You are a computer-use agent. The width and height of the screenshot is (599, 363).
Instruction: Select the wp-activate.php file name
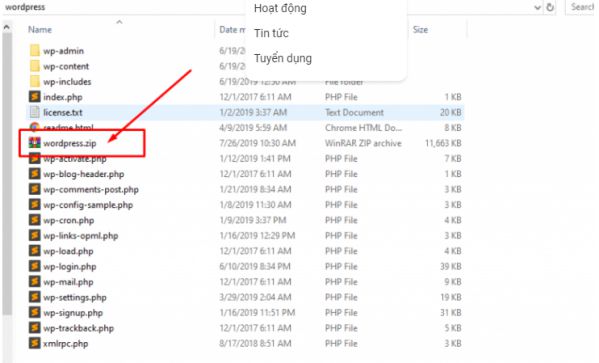point(74,159)
